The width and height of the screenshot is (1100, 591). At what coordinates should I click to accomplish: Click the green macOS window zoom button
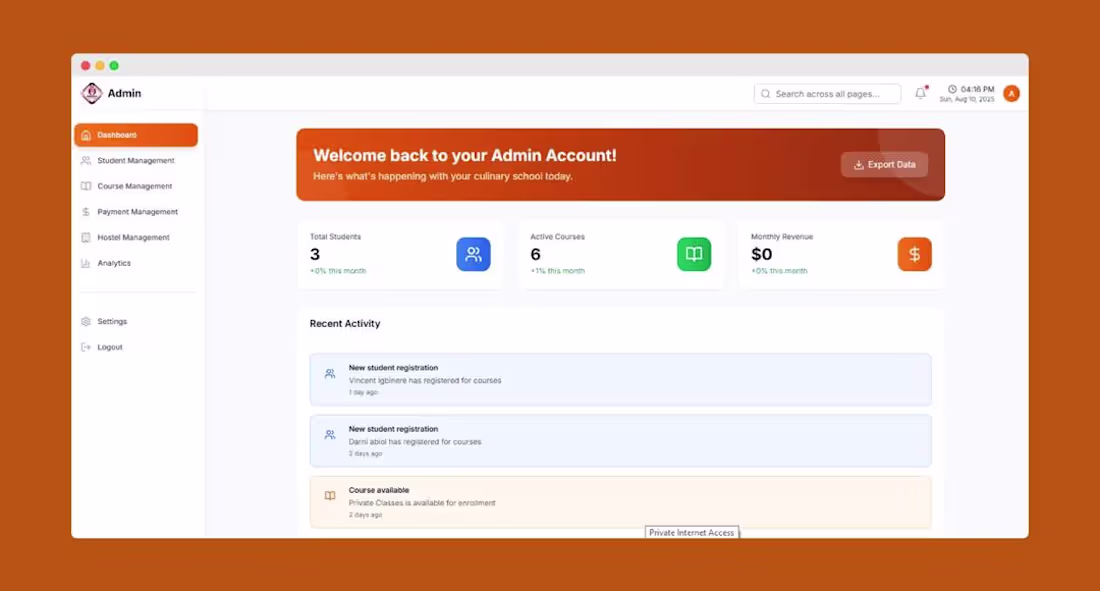point(114,65)
